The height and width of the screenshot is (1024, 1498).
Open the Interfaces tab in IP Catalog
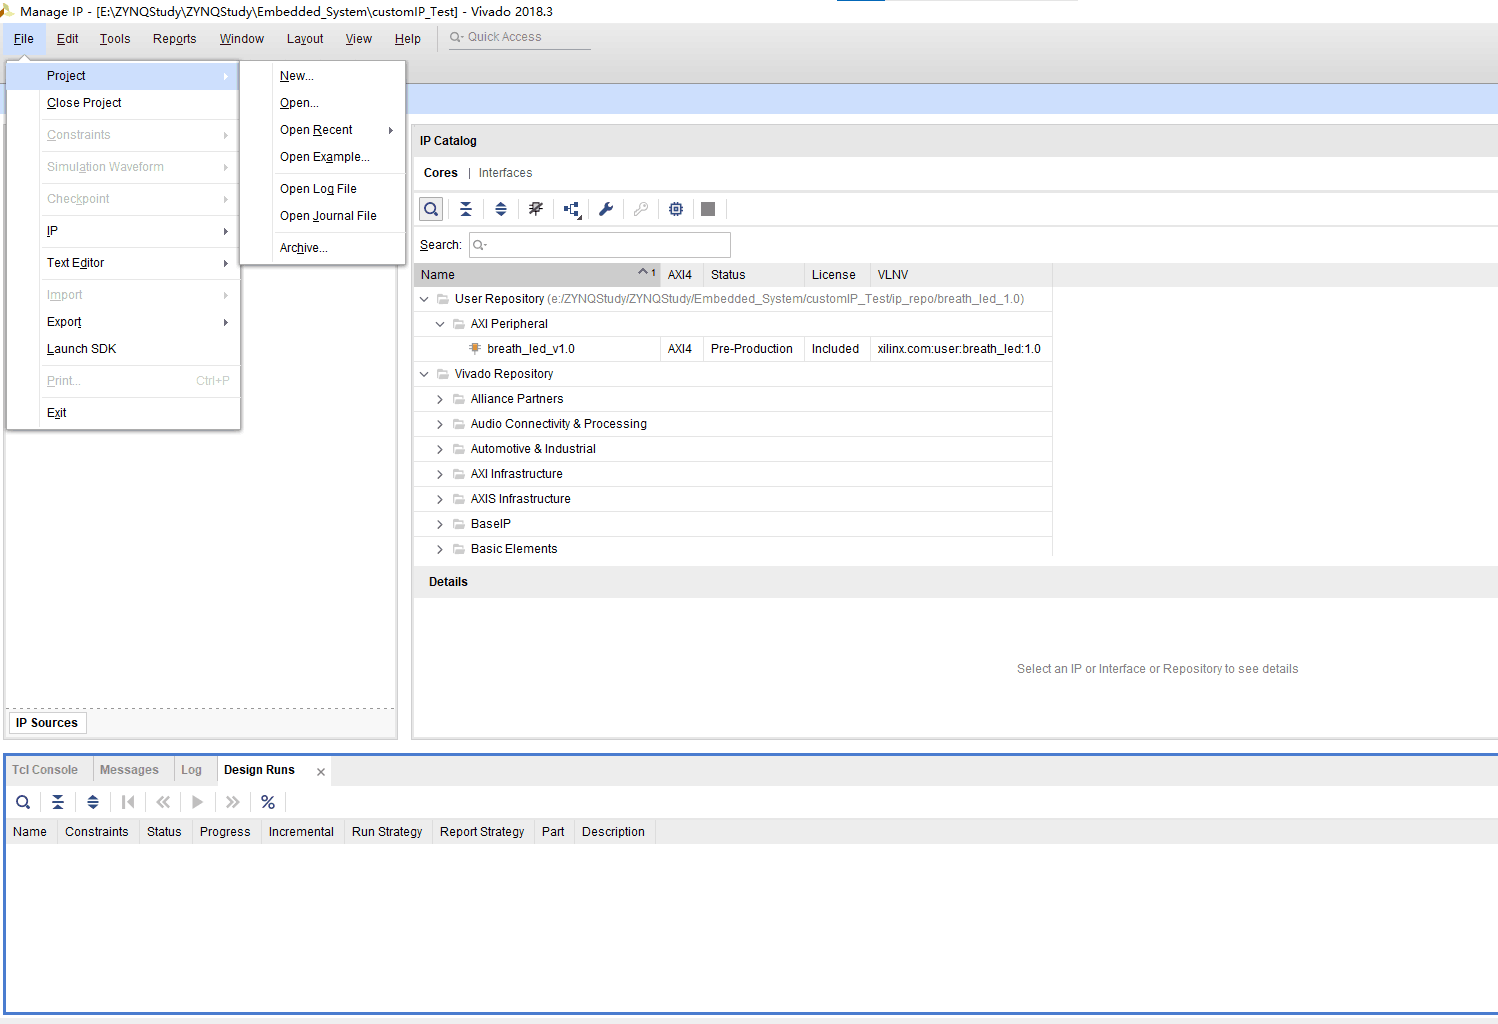click(x=505, y=173)
